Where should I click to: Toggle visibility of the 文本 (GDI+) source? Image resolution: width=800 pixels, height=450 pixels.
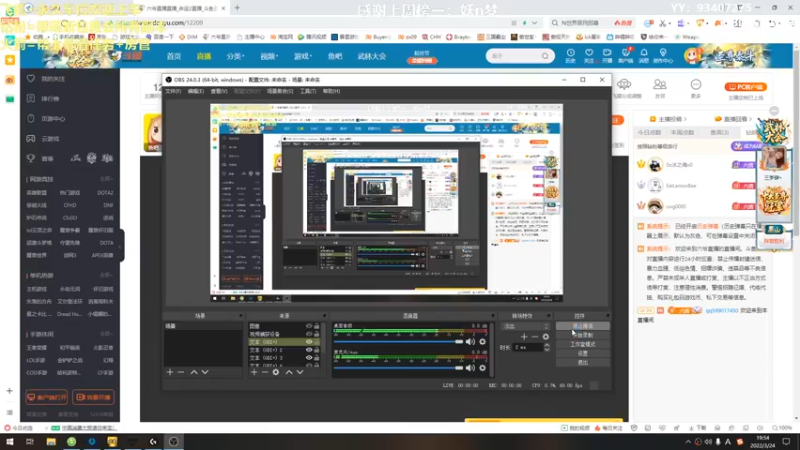pyautogui.click(x=309, y=342)
